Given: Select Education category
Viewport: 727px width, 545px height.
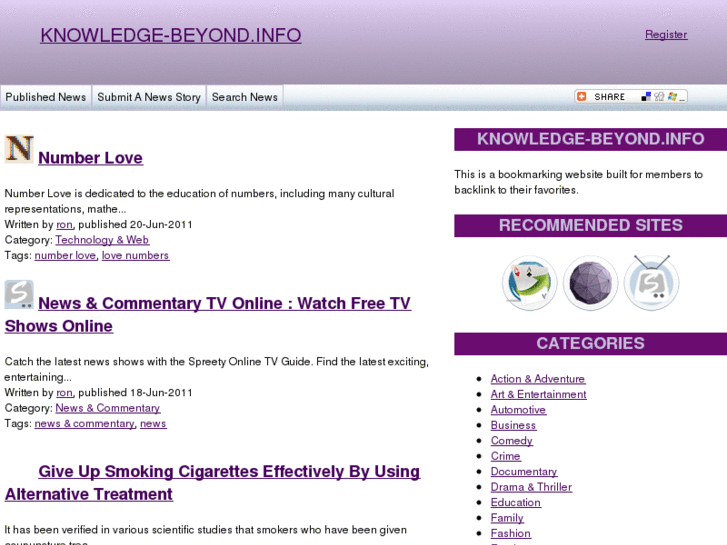Looking at the screenshot, I should (516, 503).
